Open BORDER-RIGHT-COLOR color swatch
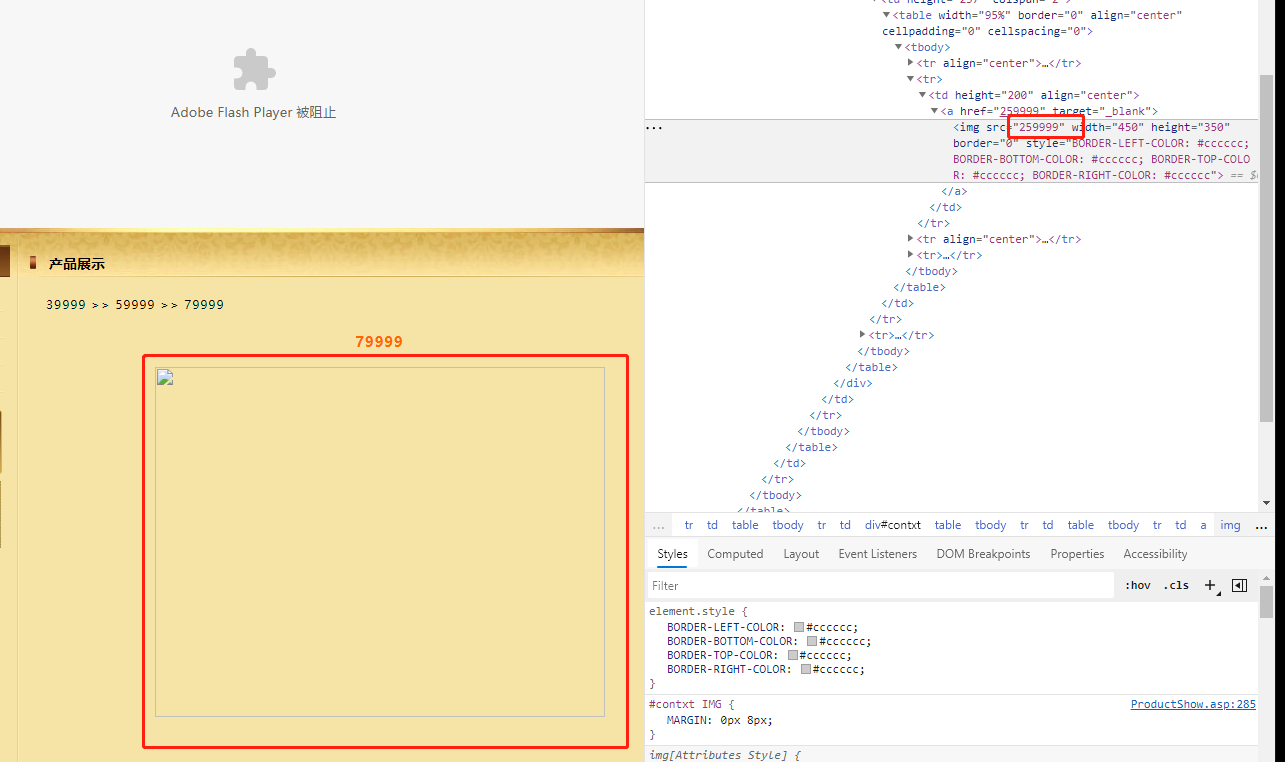The width and height of the screenshot is (1285, 762). [x=806, y=669]
